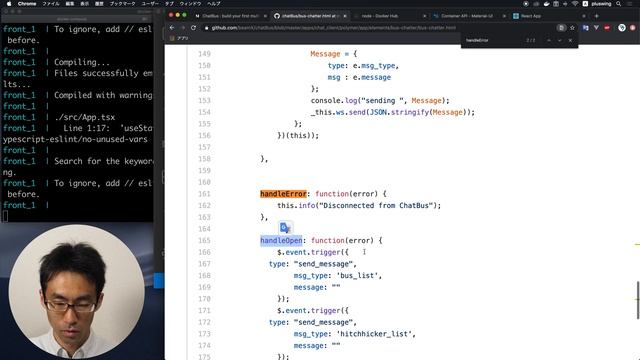Switch to the ChatBus Medium article tab
This screenshot has width=640, height=360.
click(231, 16)
